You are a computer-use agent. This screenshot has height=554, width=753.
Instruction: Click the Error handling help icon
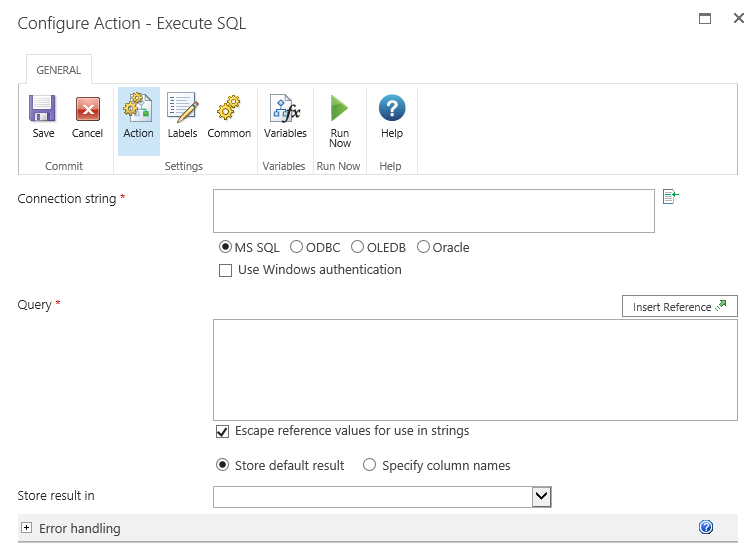click(x=706, y=527)
